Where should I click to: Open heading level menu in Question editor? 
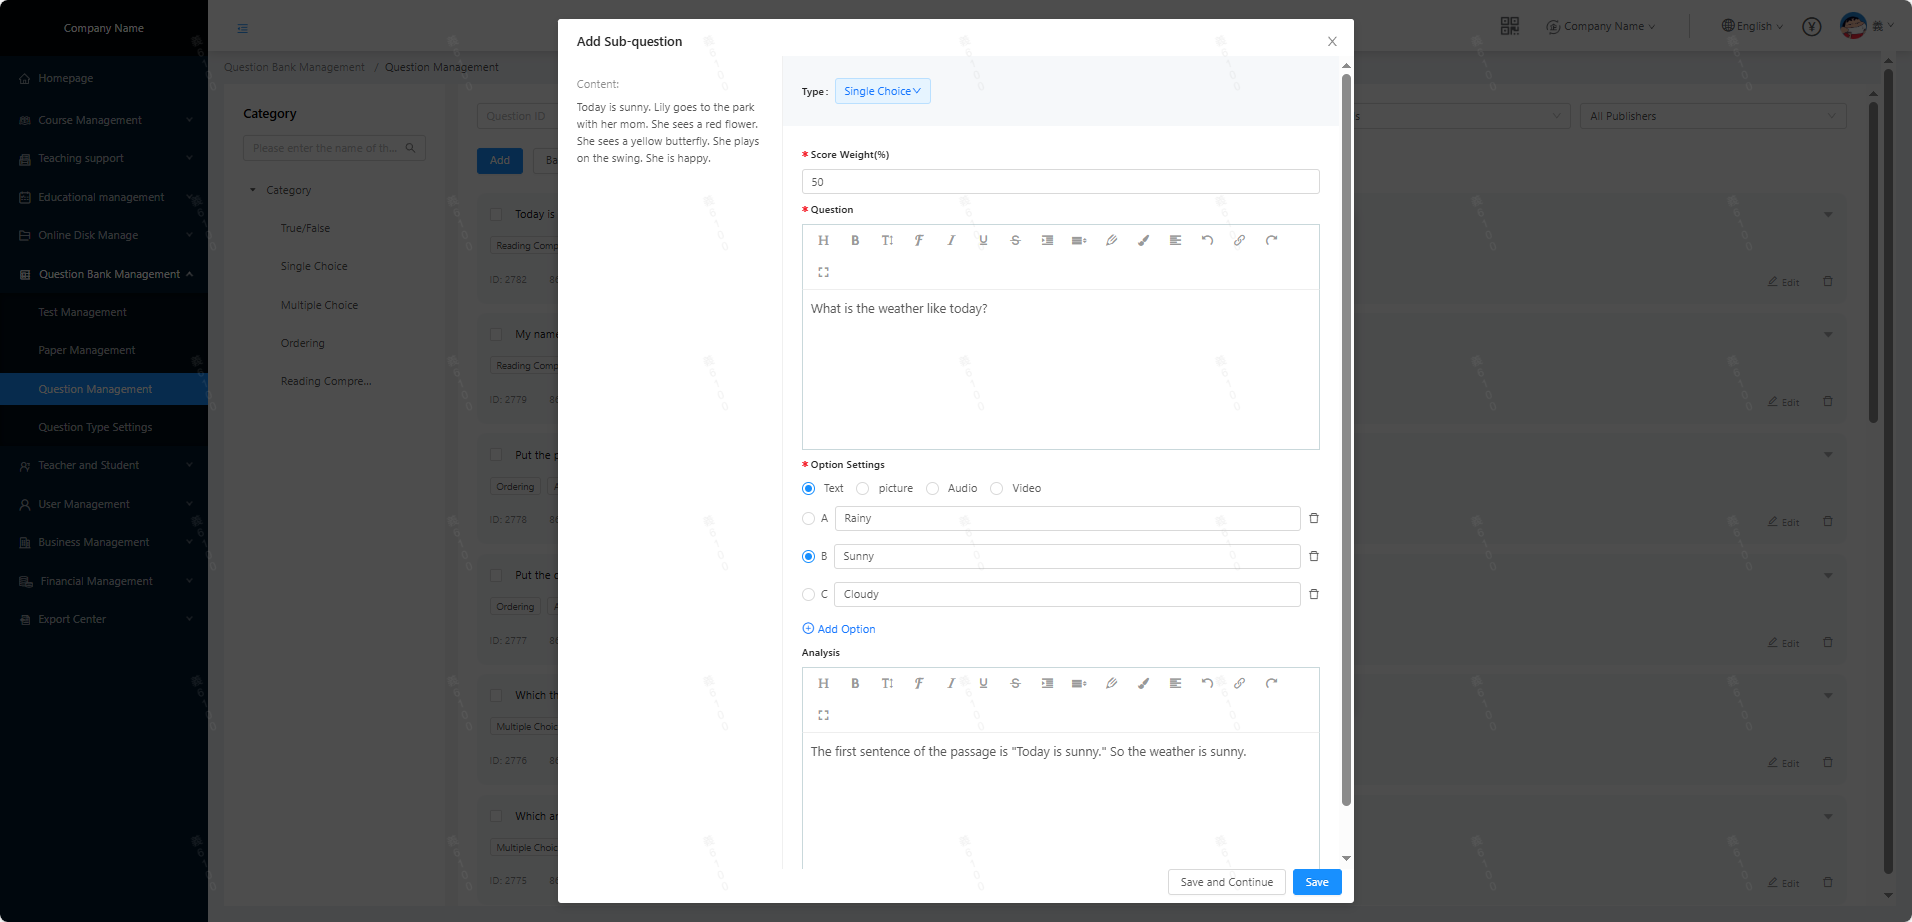coord(823,240)
